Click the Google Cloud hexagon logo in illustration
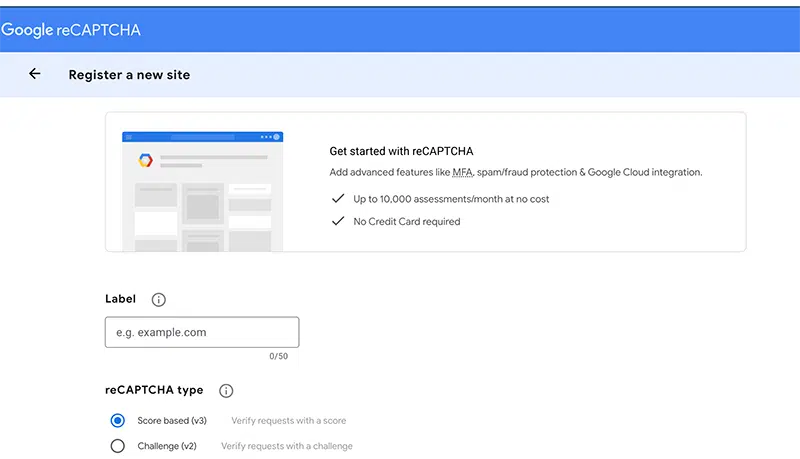 (x=144, y=160)
